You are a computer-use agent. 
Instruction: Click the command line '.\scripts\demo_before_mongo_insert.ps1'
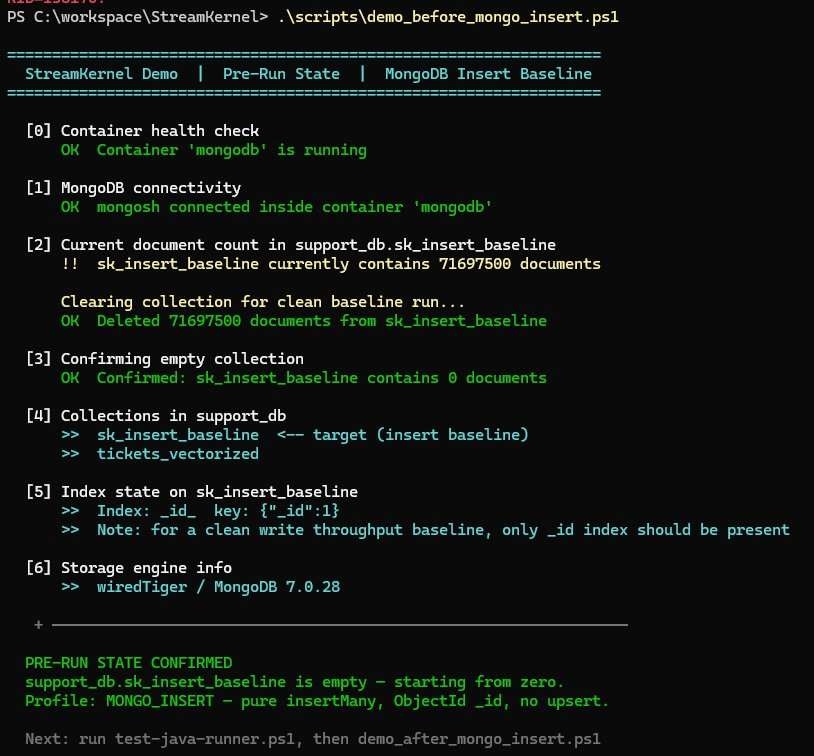coord(449,17)
